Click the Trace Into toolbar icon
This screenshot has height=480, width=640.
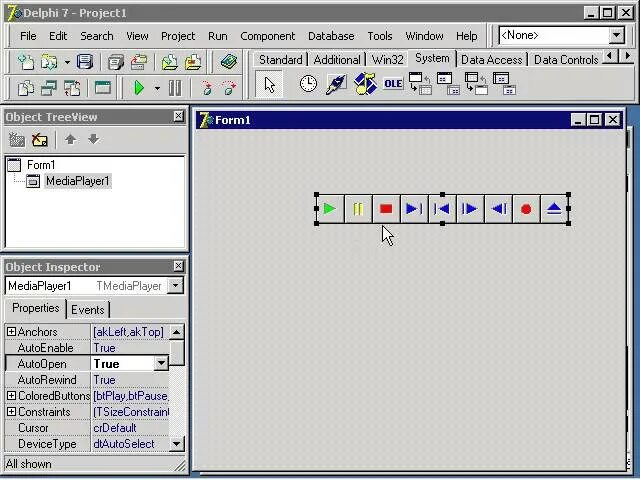[x=207, y=88]
